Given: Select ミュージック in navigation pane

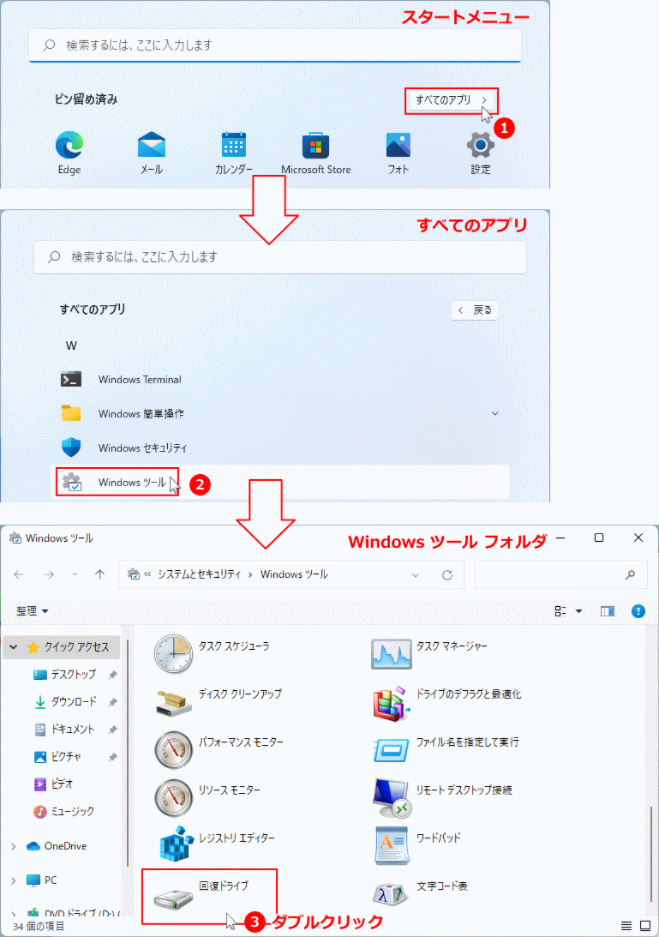Looking at the screenshot, I should 63,812.
